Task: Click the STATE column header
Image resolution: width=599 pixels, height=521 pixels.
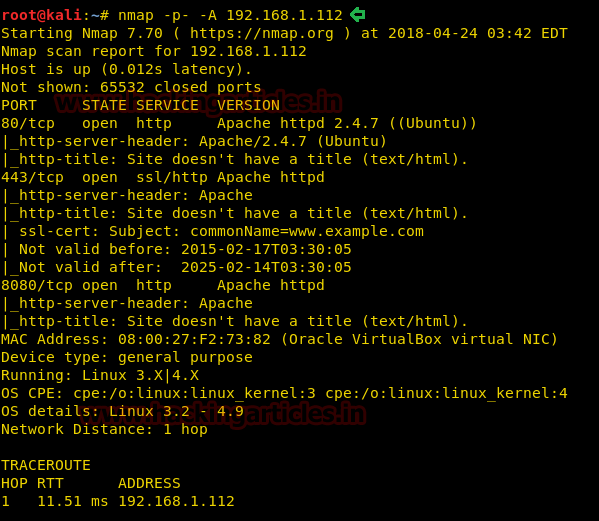Action: coord(104,105)
